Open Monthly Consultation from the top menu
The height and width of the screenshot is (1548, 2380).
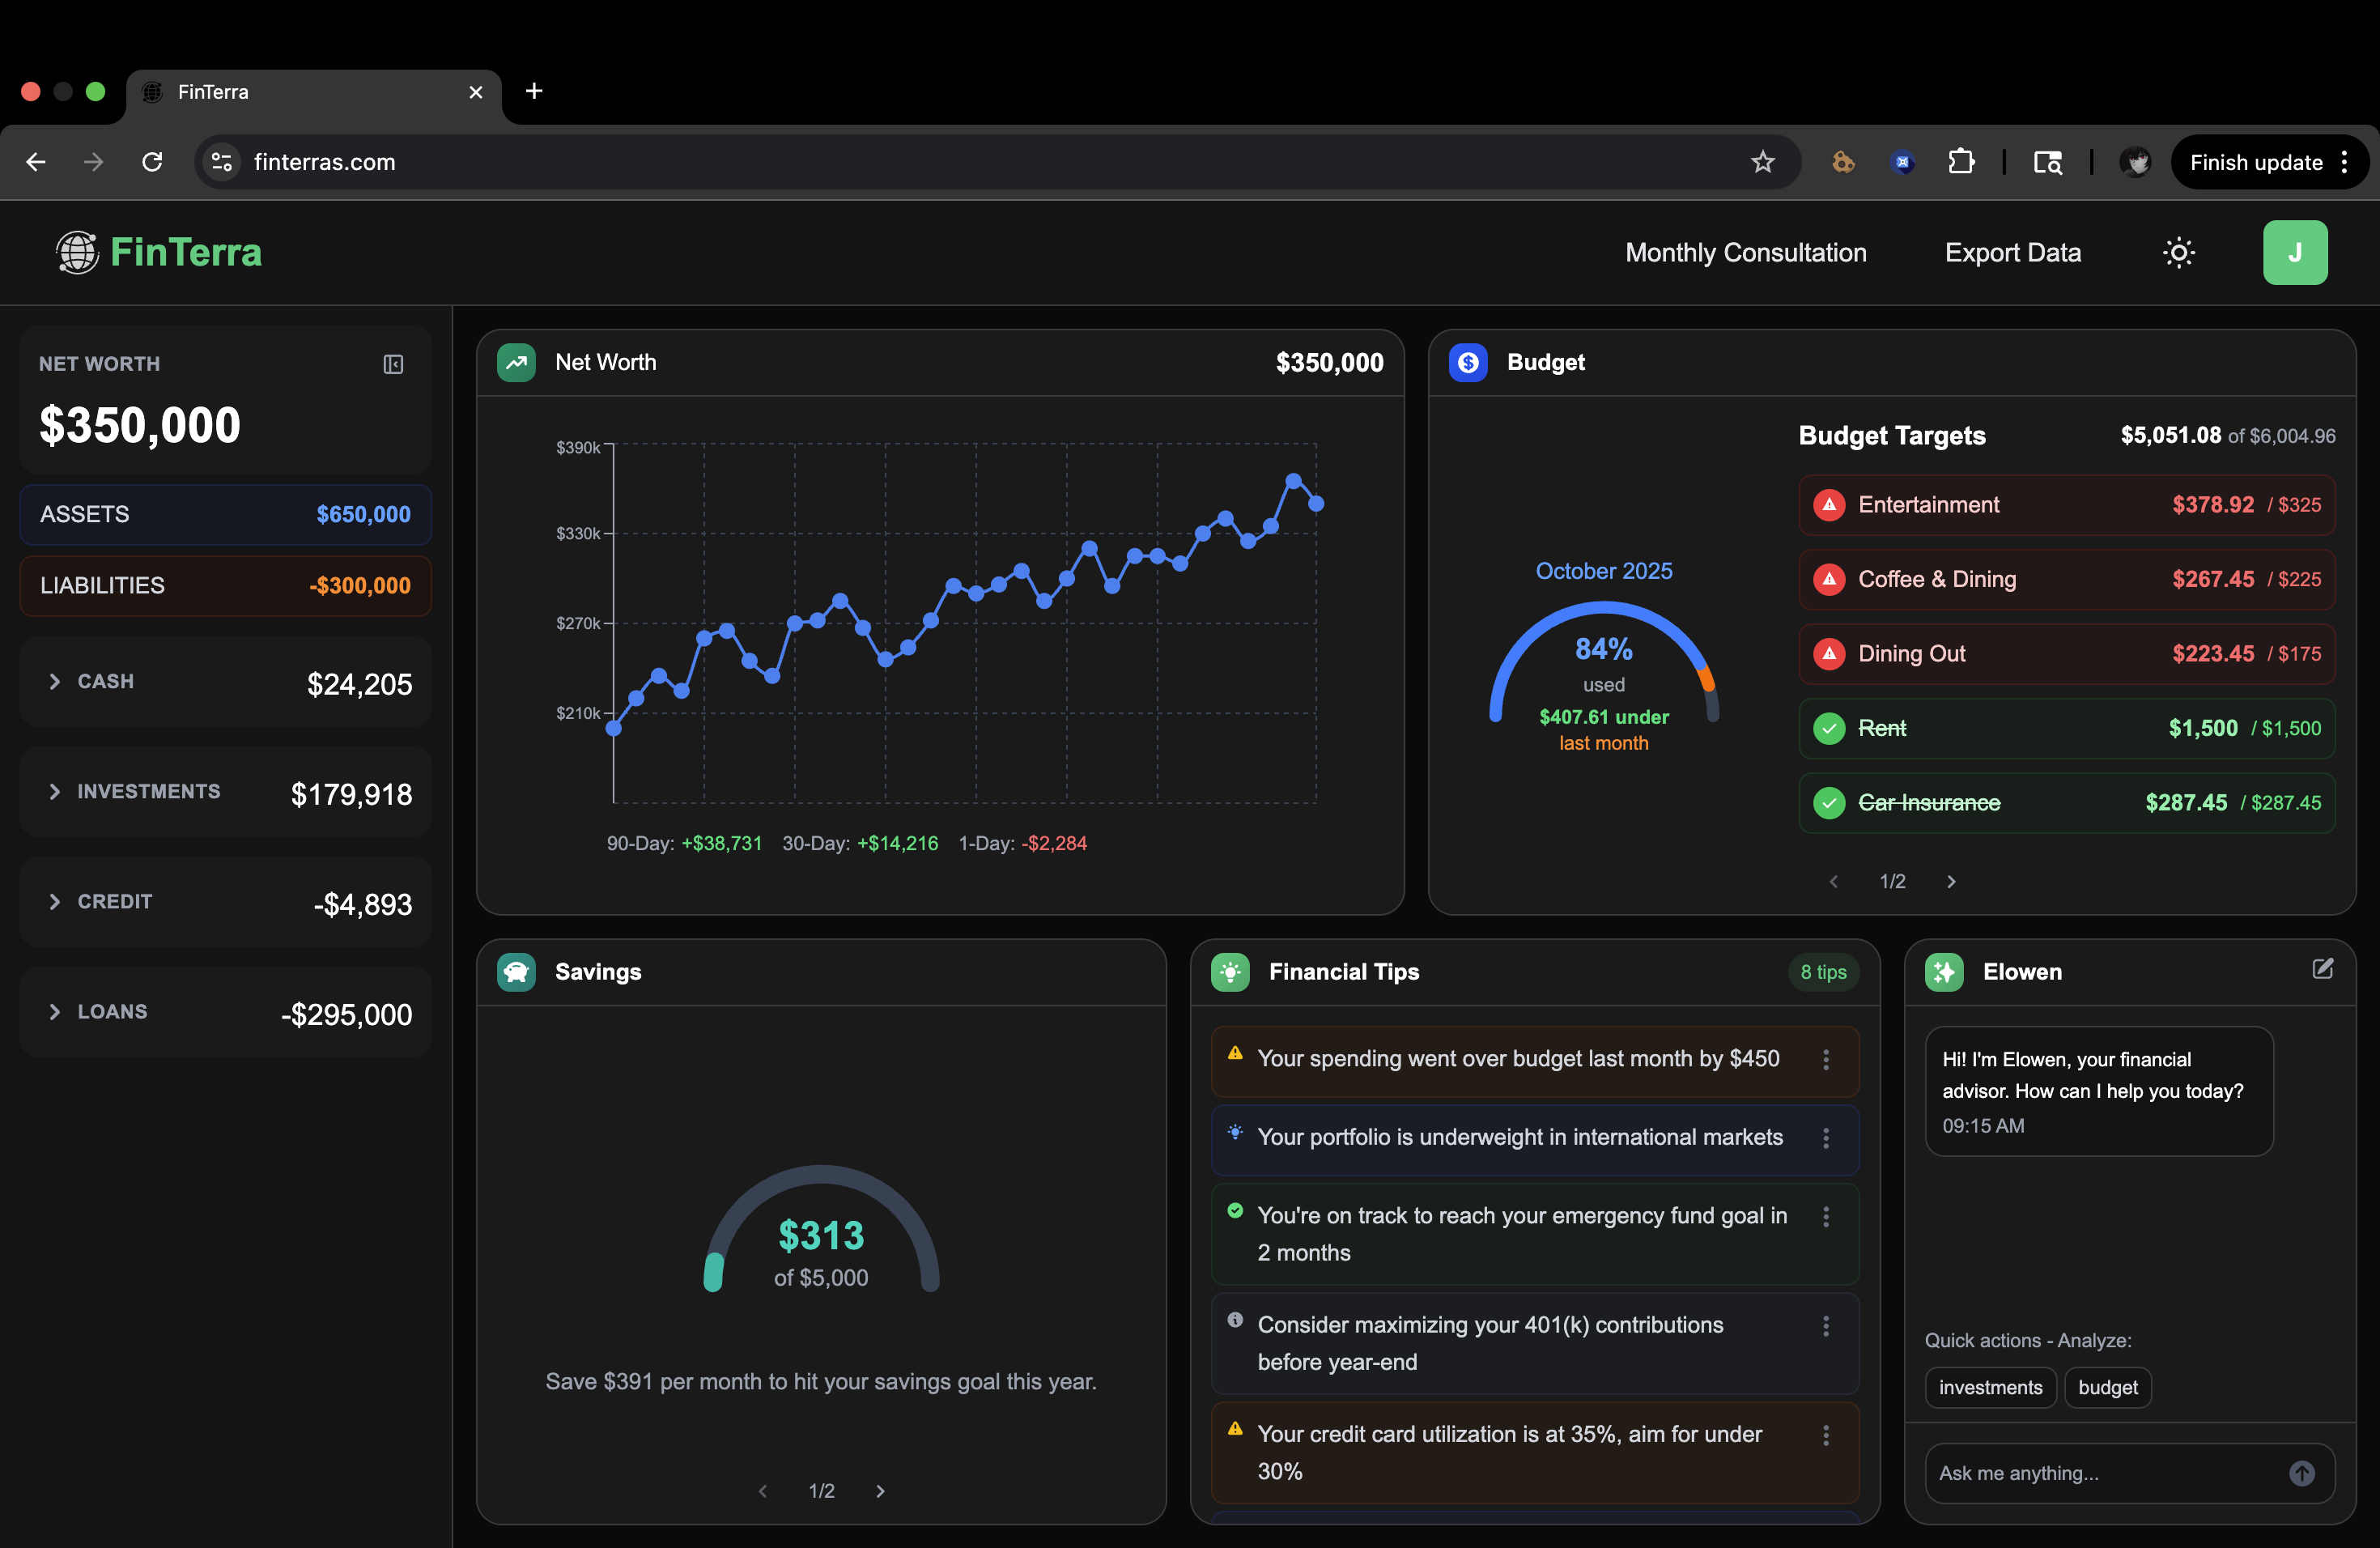[1745, 253]
